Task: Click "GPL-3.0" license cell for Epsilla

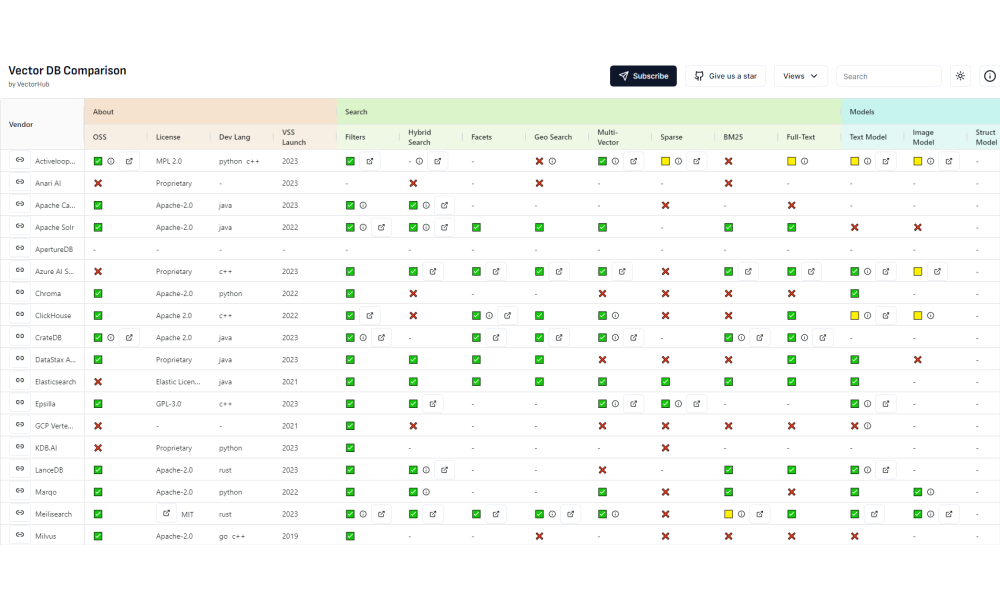Action: (x=169, y=404)
